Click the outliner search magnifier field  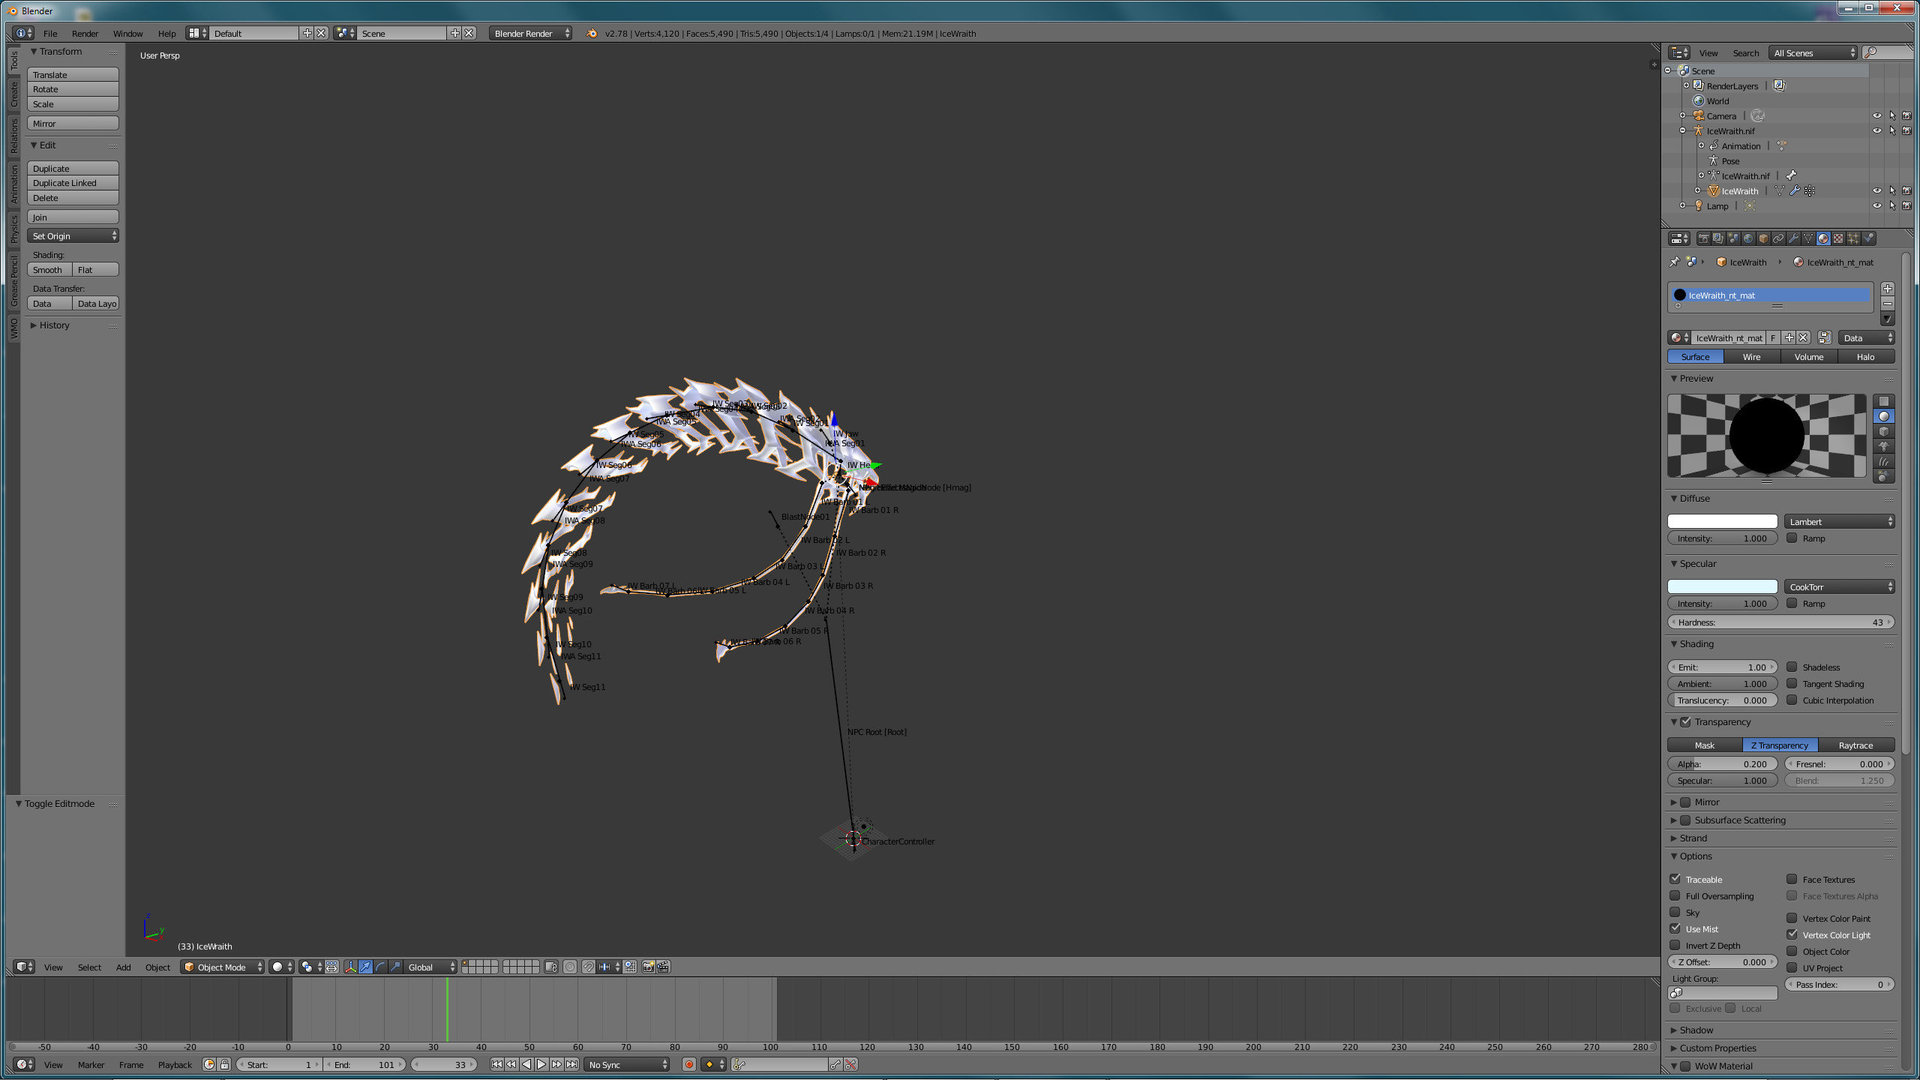1888,52
